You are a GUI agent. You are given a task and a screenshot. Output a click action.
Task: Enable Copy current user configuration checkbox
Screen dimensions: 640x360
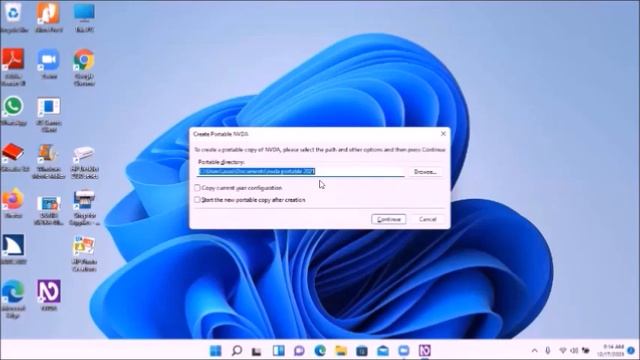[x=198, y=188]
